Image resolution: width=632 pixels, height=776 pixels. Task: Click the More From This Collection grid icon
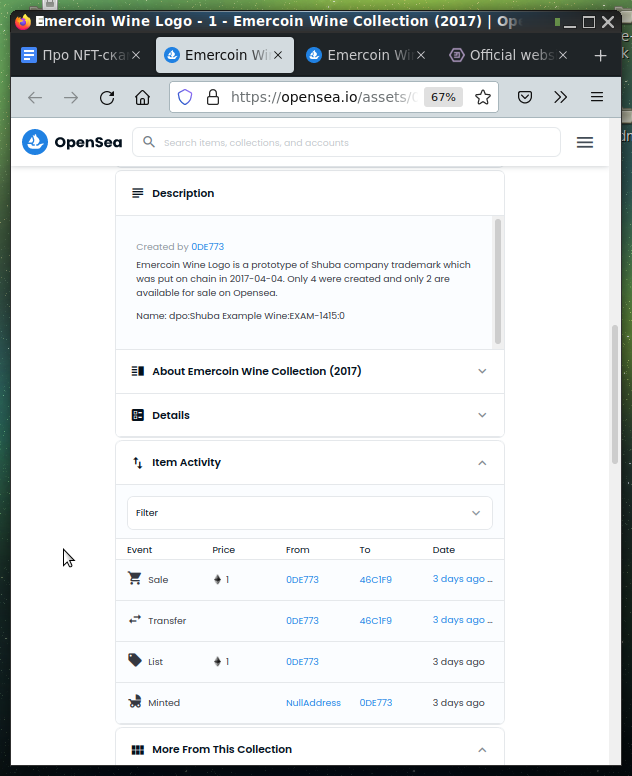(138, 750)
